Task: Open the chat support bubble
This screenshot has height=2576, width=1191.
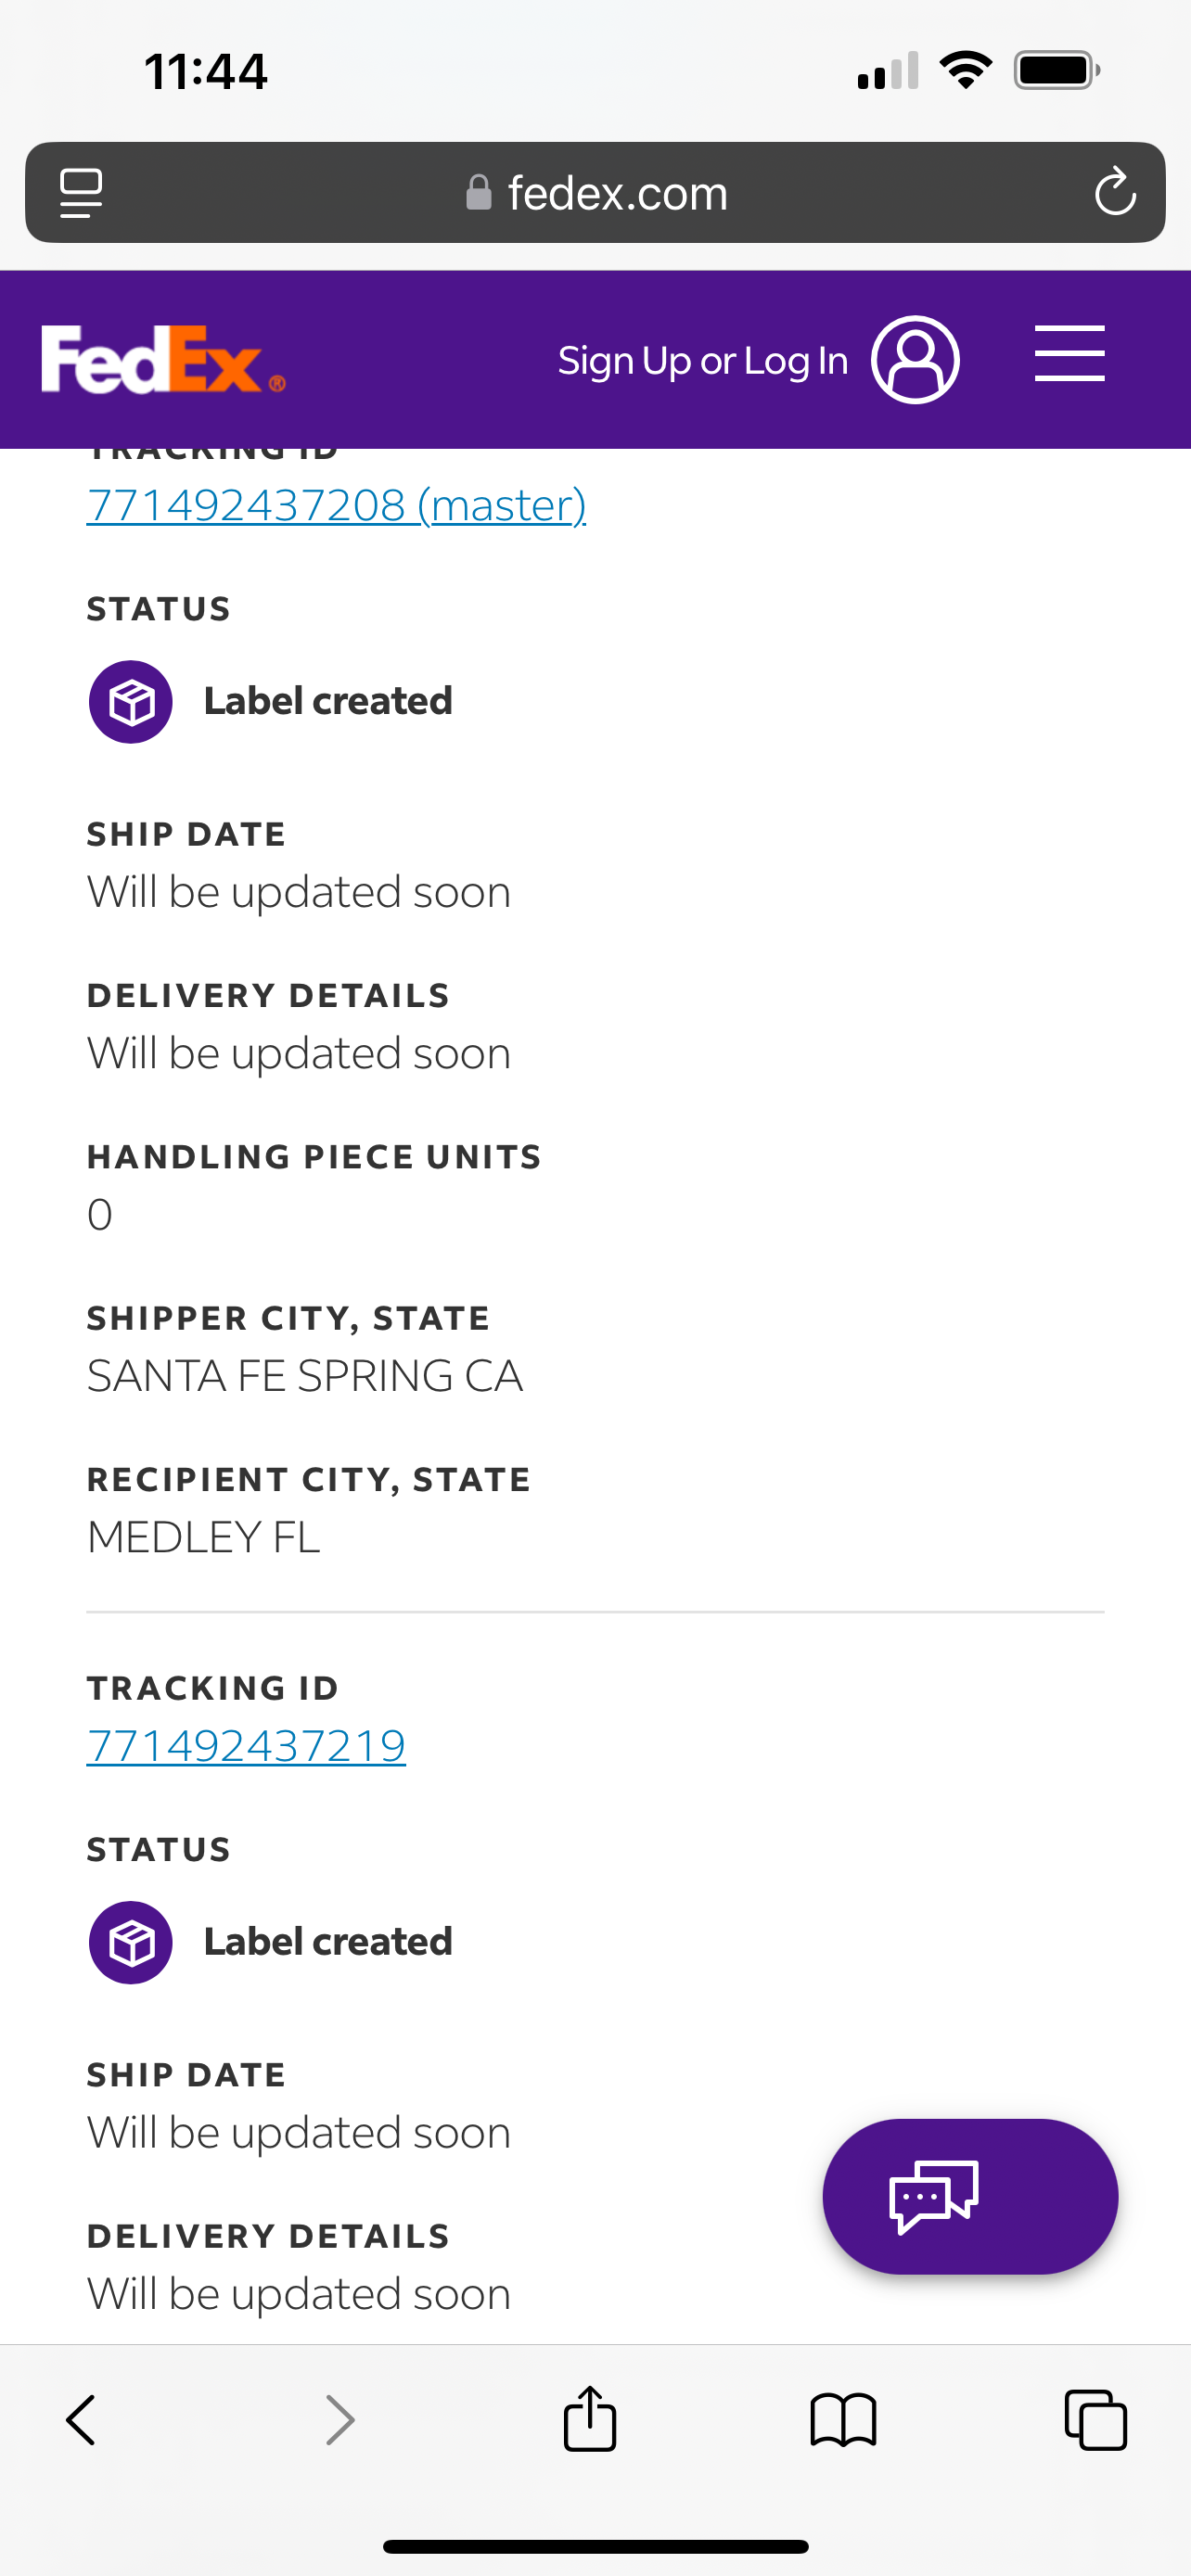Action: 969,2196
